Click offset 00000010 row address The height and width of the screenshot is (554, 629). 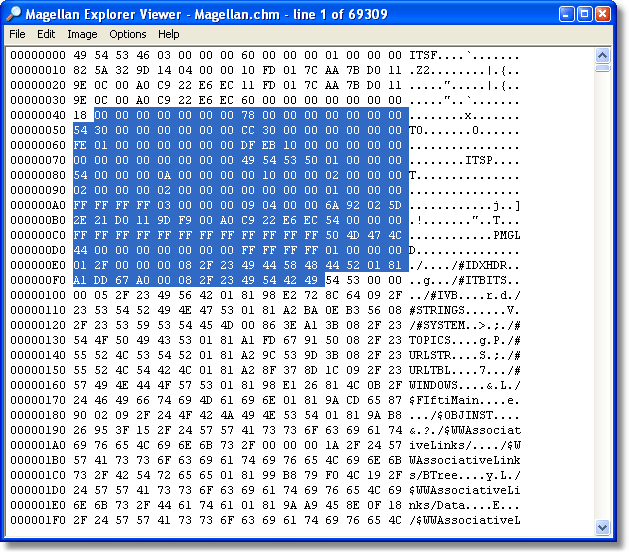point(38,70)
